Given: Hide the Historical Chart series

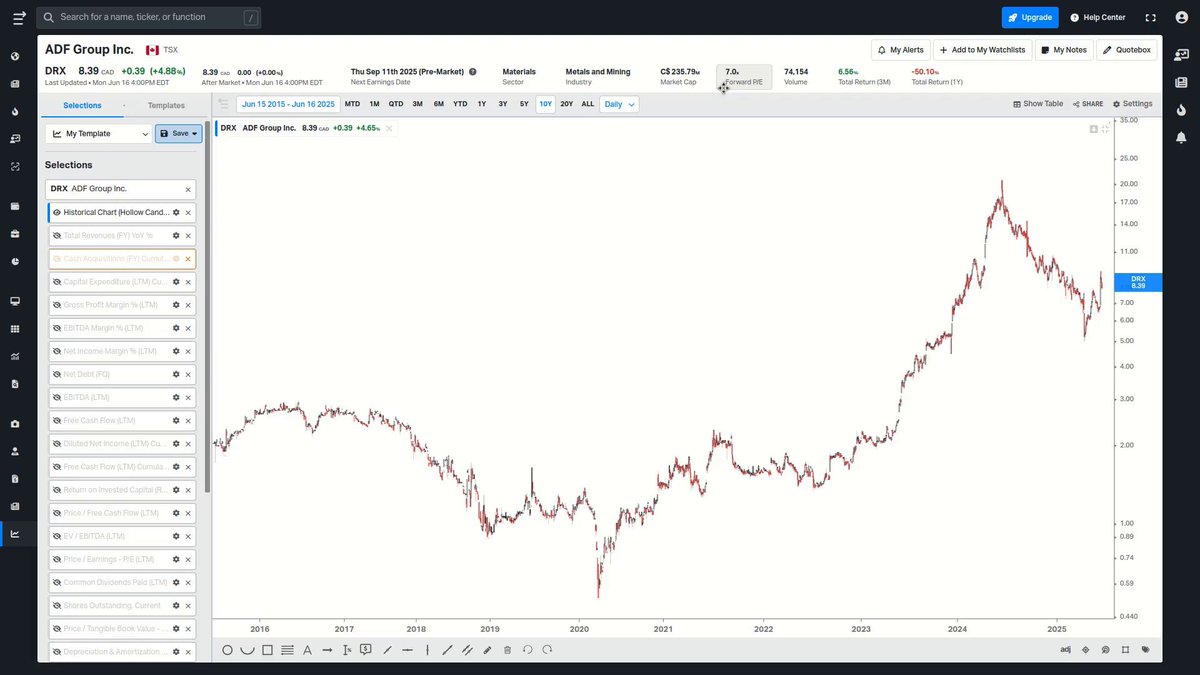Looking at the screenshot, I should pos(57,212).
